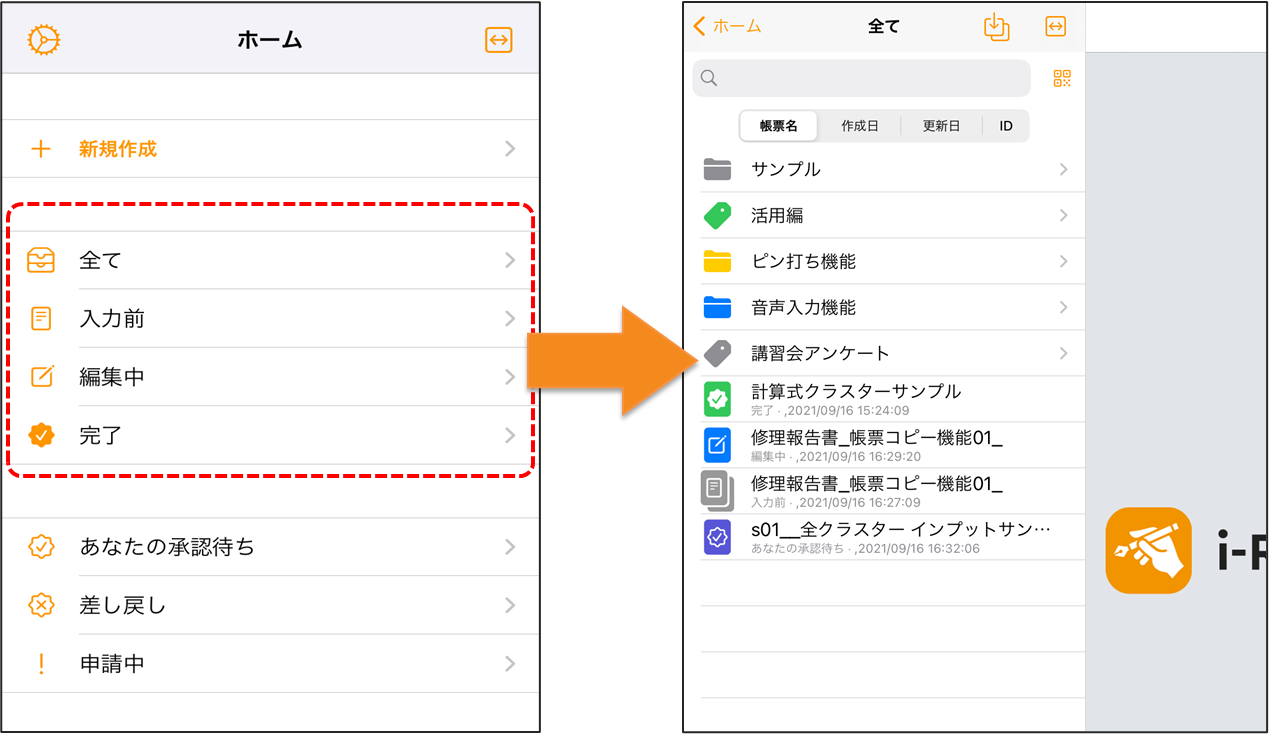The width and height of the screenshot is (1269, 734).
Task: Expand the サンプル folder chevron
Action: 1063,170
